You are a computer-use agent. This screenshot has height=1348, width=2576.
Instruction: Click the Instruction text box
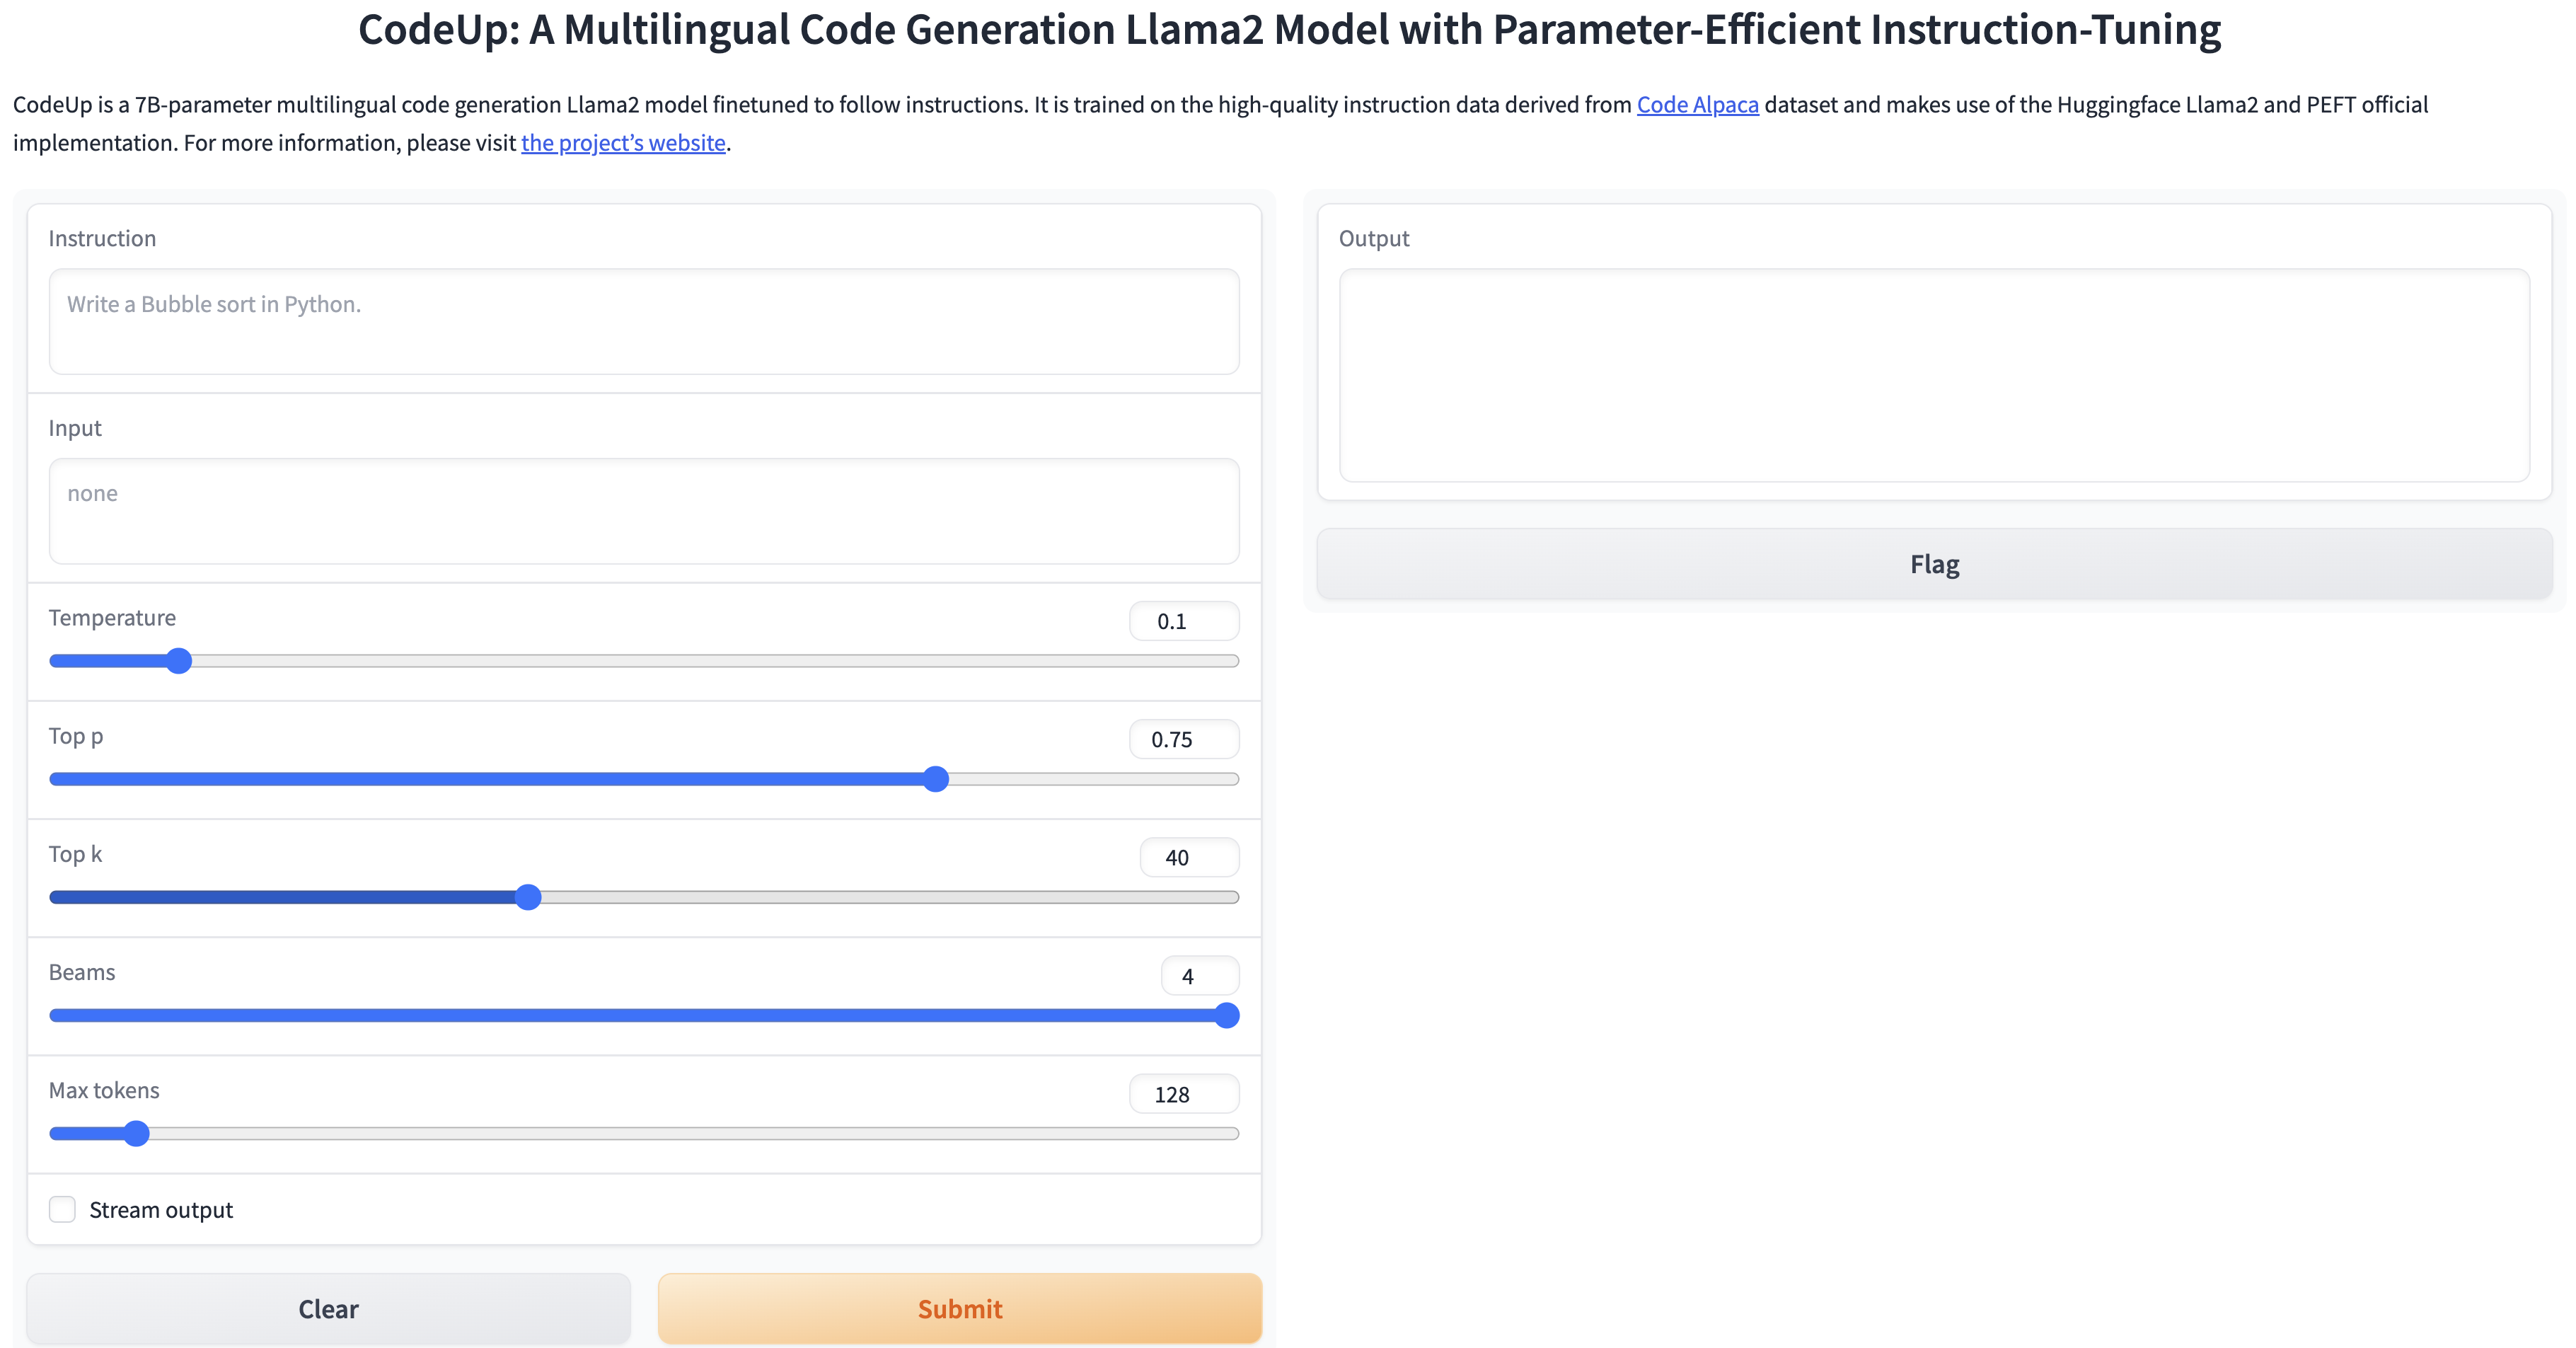(643, 321)
